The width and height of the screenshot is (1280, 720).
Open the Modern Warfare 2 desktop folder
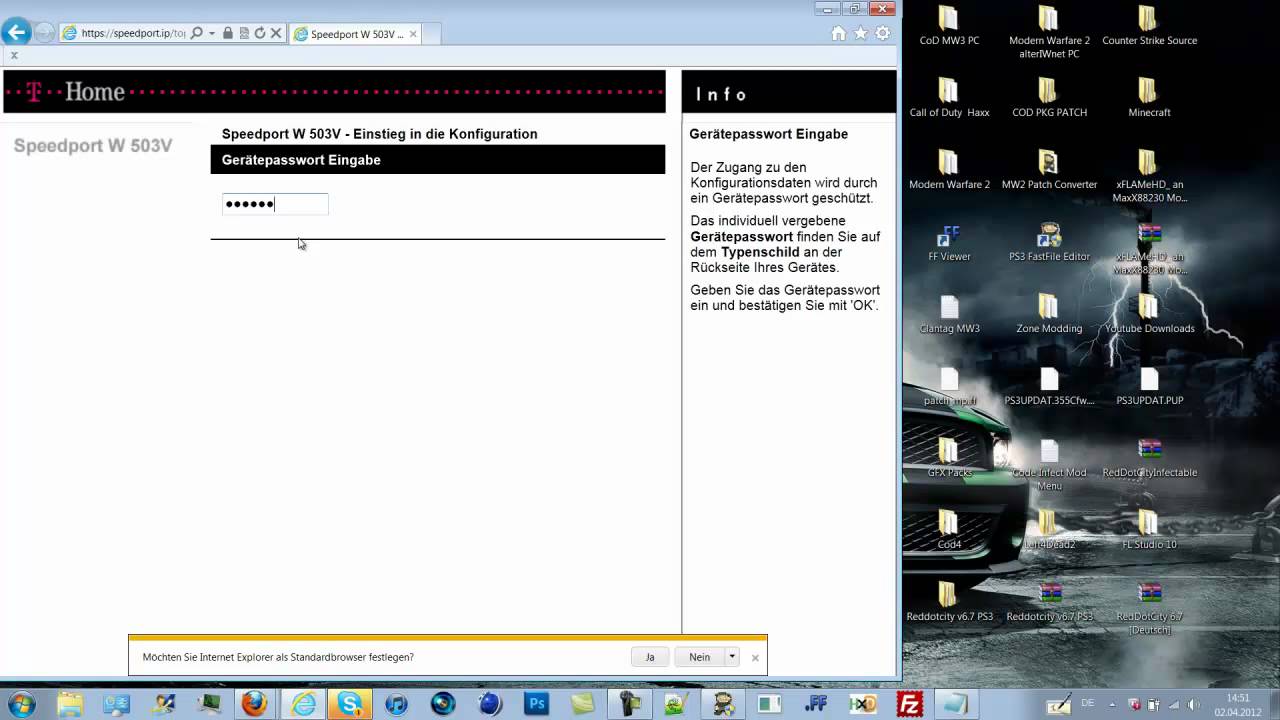(x=949, y=170)
